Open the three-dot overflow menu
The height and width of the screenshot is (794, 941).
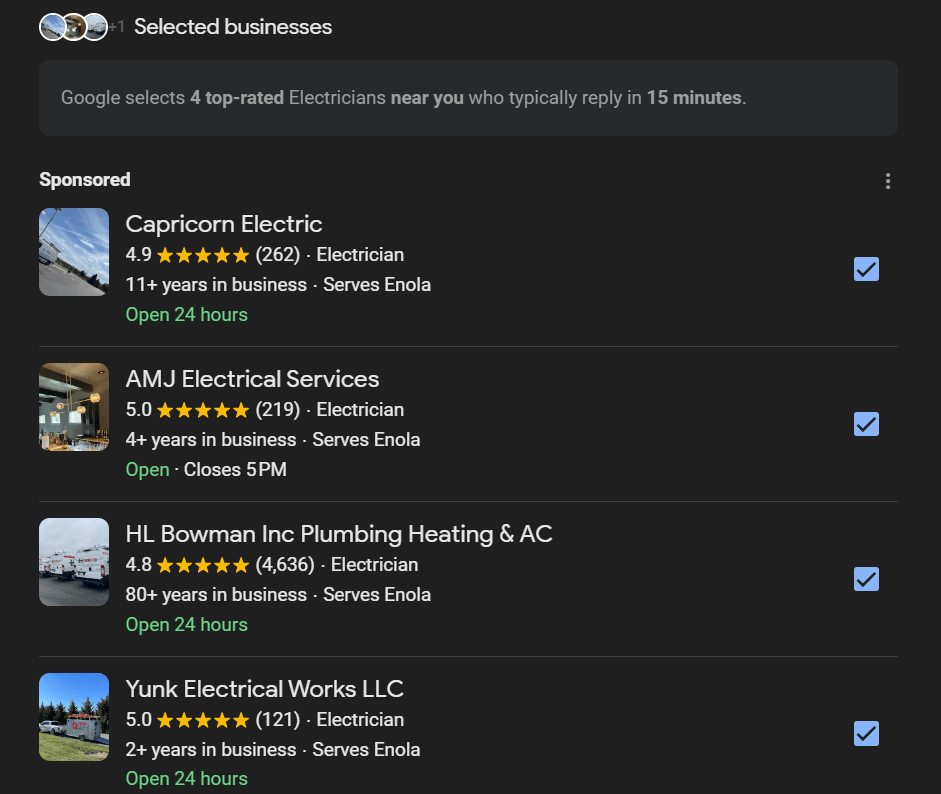tap(888, 180)
